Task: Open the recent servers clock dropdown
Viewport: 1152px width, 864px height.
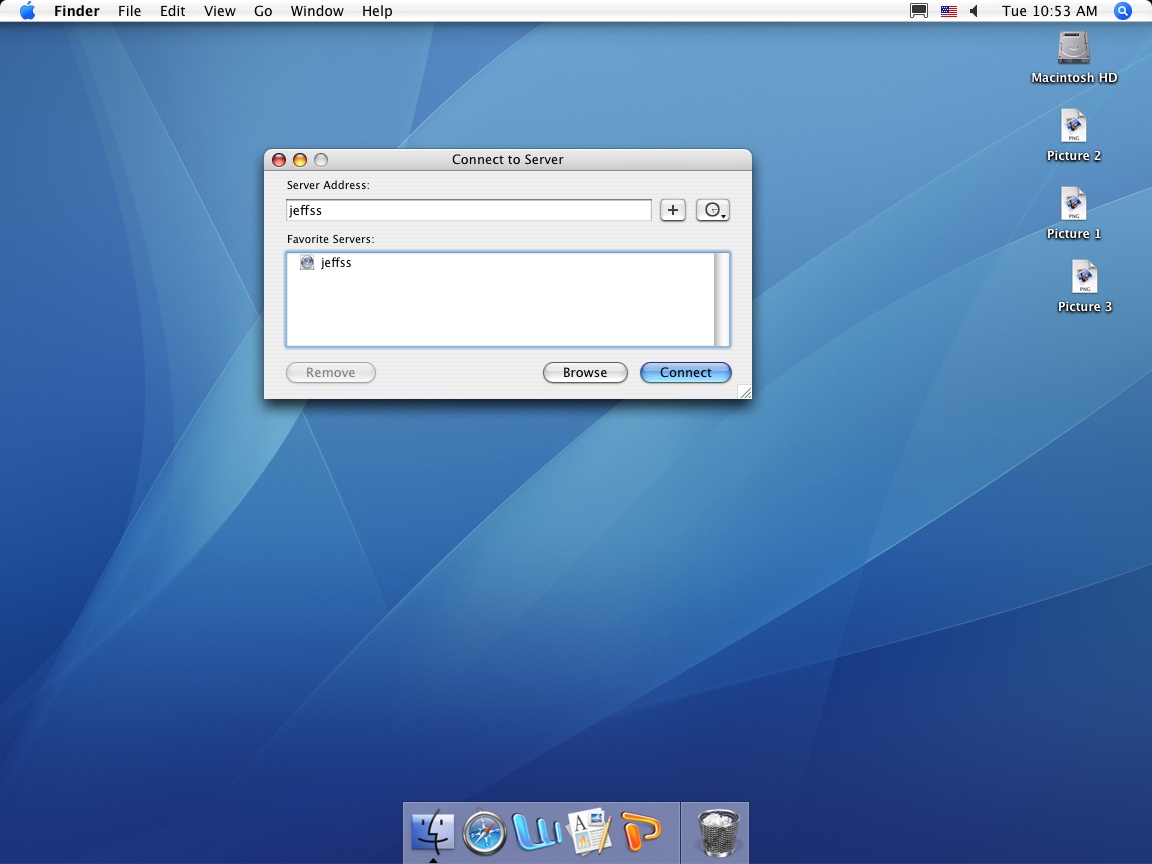Action: click(712, 210)
